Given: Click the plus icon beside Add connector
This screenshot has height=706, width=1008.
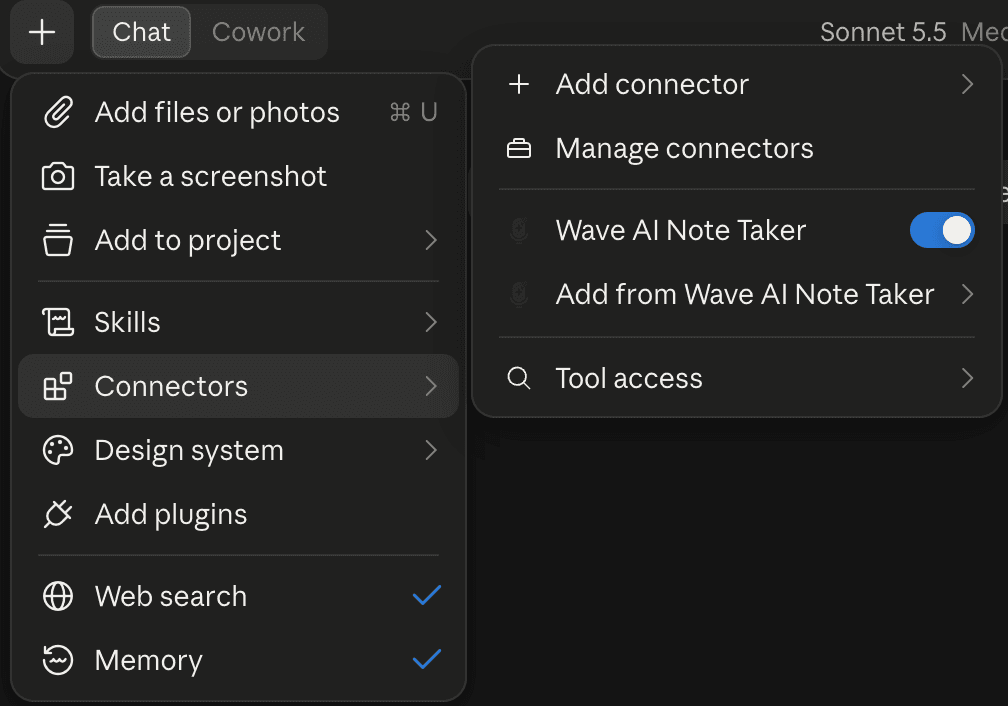Looking at the screenshot, I should (x=519, y=84).
